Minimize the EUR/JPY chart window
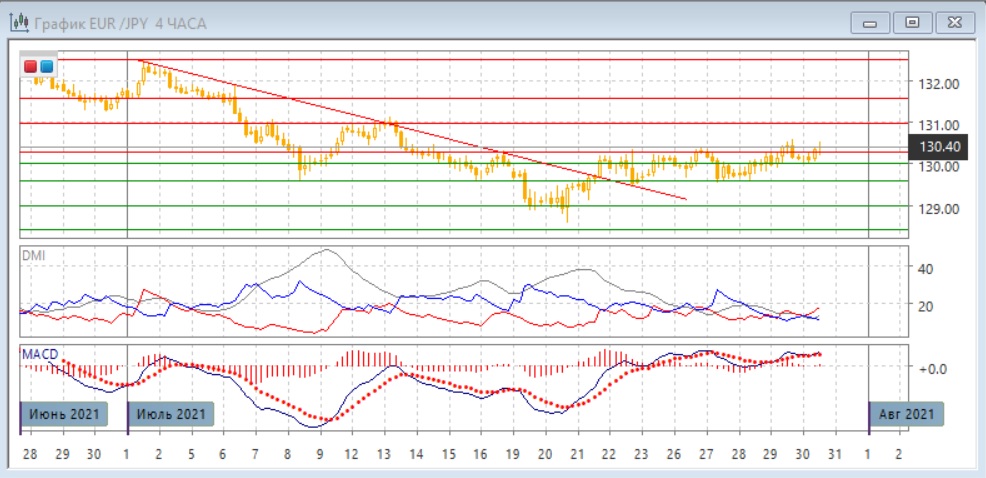The width and height of the screenshot is (986, 478). click(870, 22)
